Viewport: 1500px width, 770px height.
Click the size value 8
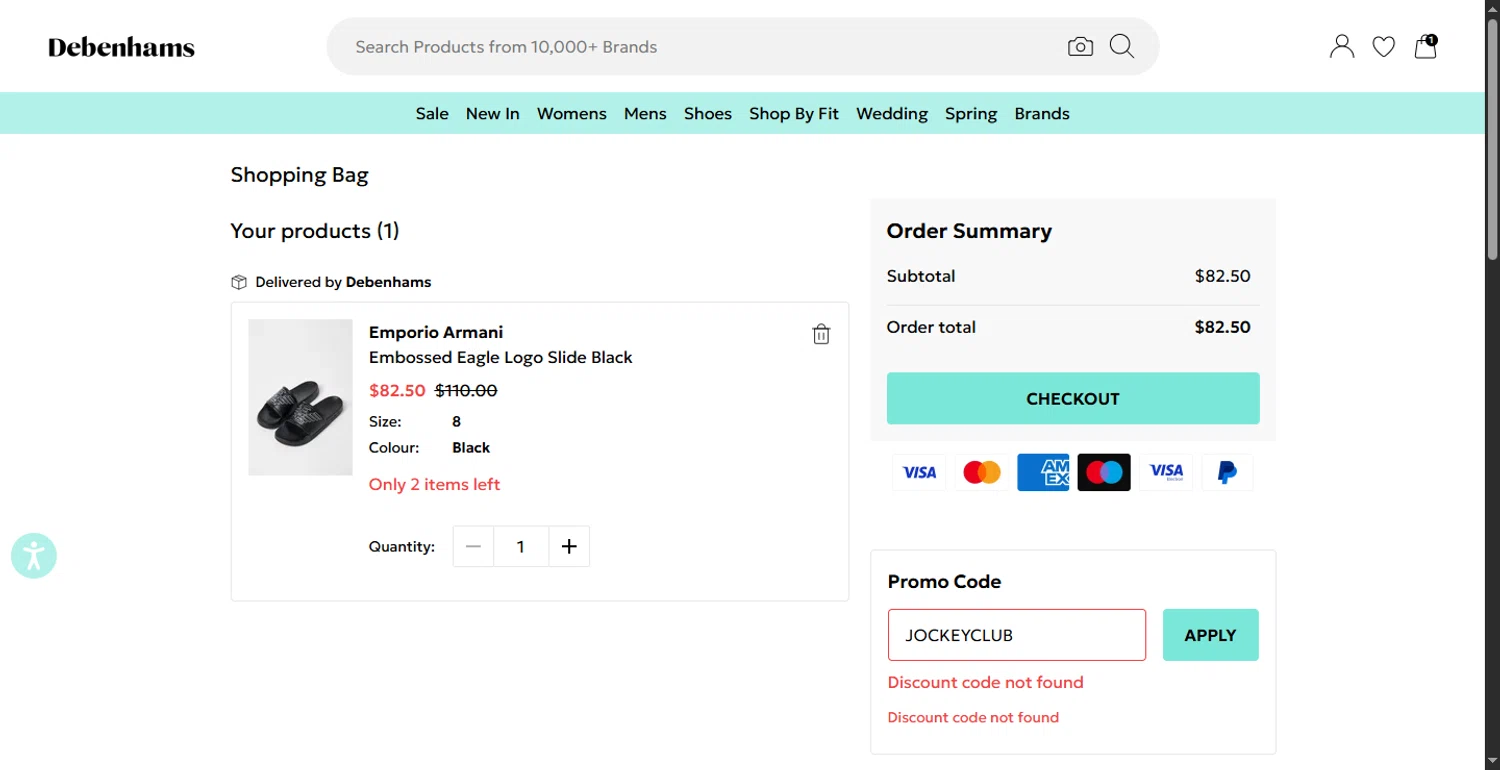(457, 421)
